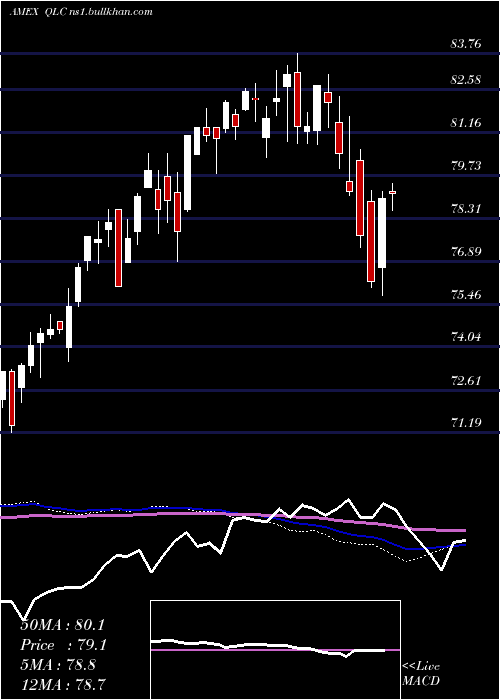
Task: Click the <<Live MACD label
Action: coord(421,673)
